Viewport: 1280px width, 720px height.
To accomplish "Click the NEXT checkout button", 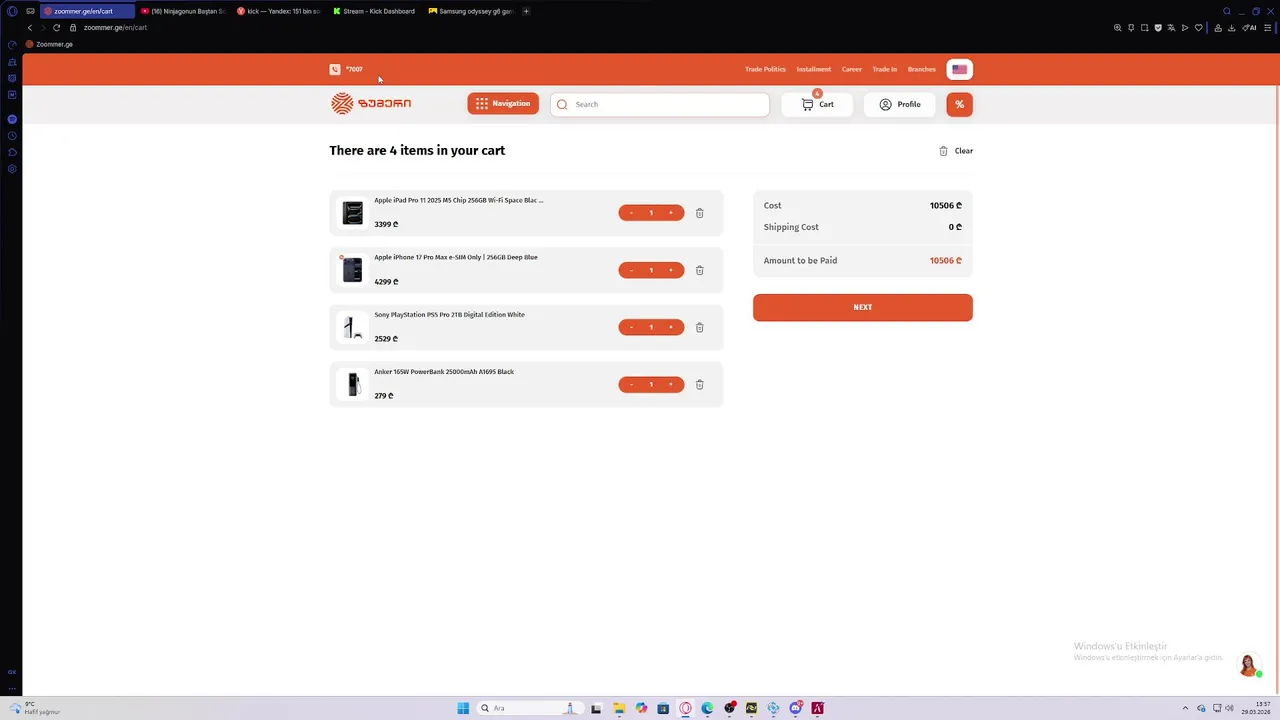I will pos(862,307).
